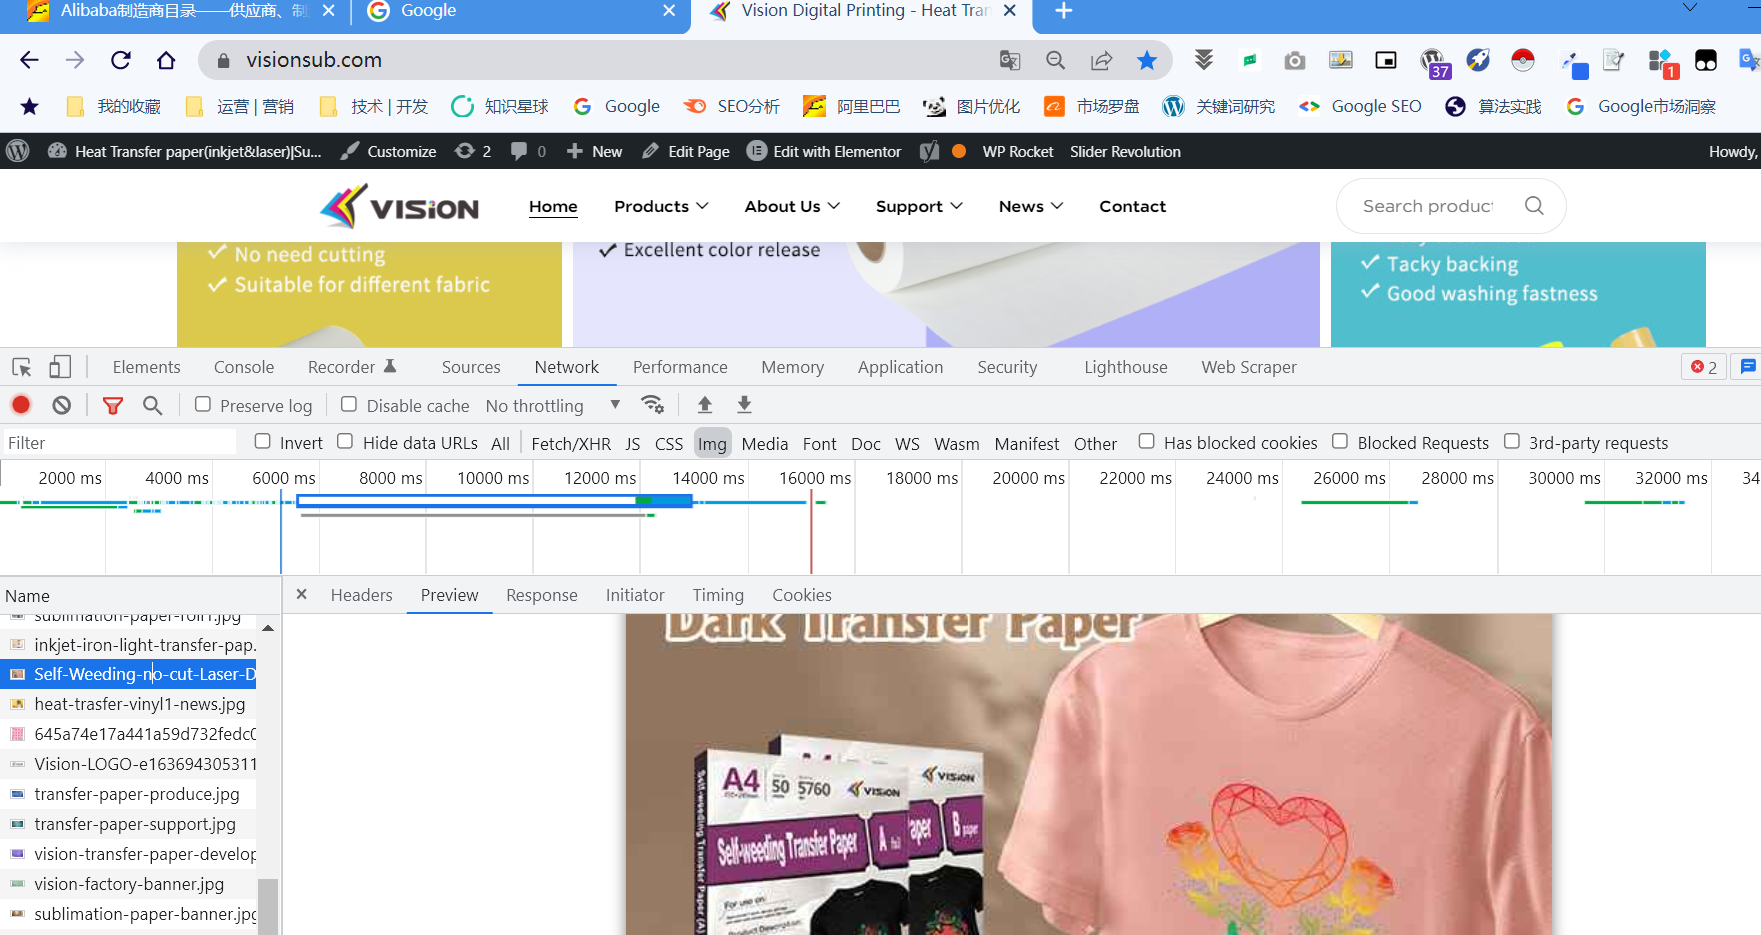Click New in the WordPress admin bar
1761x935 pixels.
[595, 152]
